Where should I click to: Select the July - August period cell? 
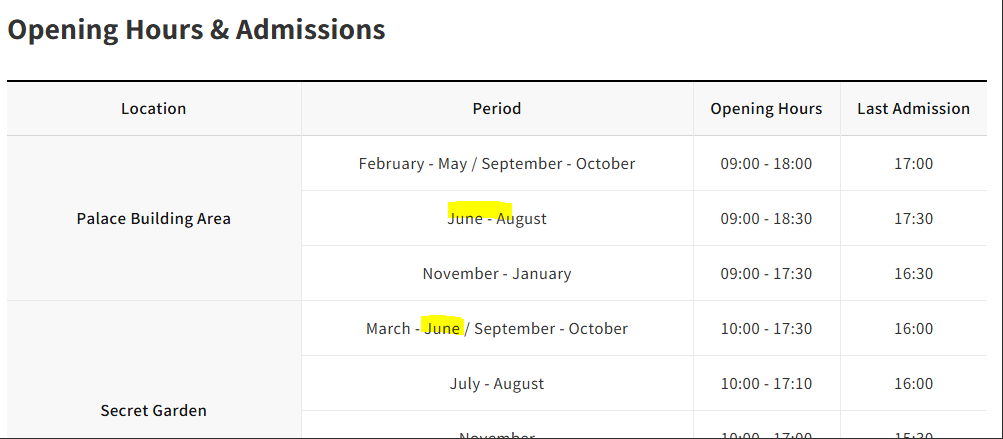(497, 384)
